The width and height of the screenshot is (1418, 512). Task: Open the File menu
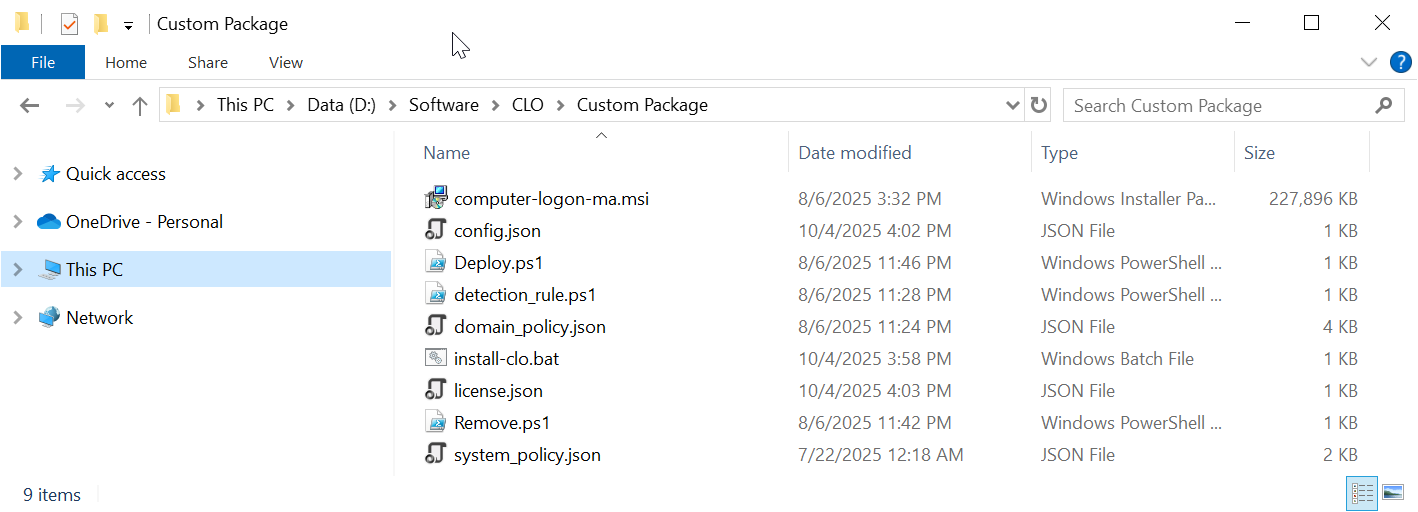pos(43,62)
